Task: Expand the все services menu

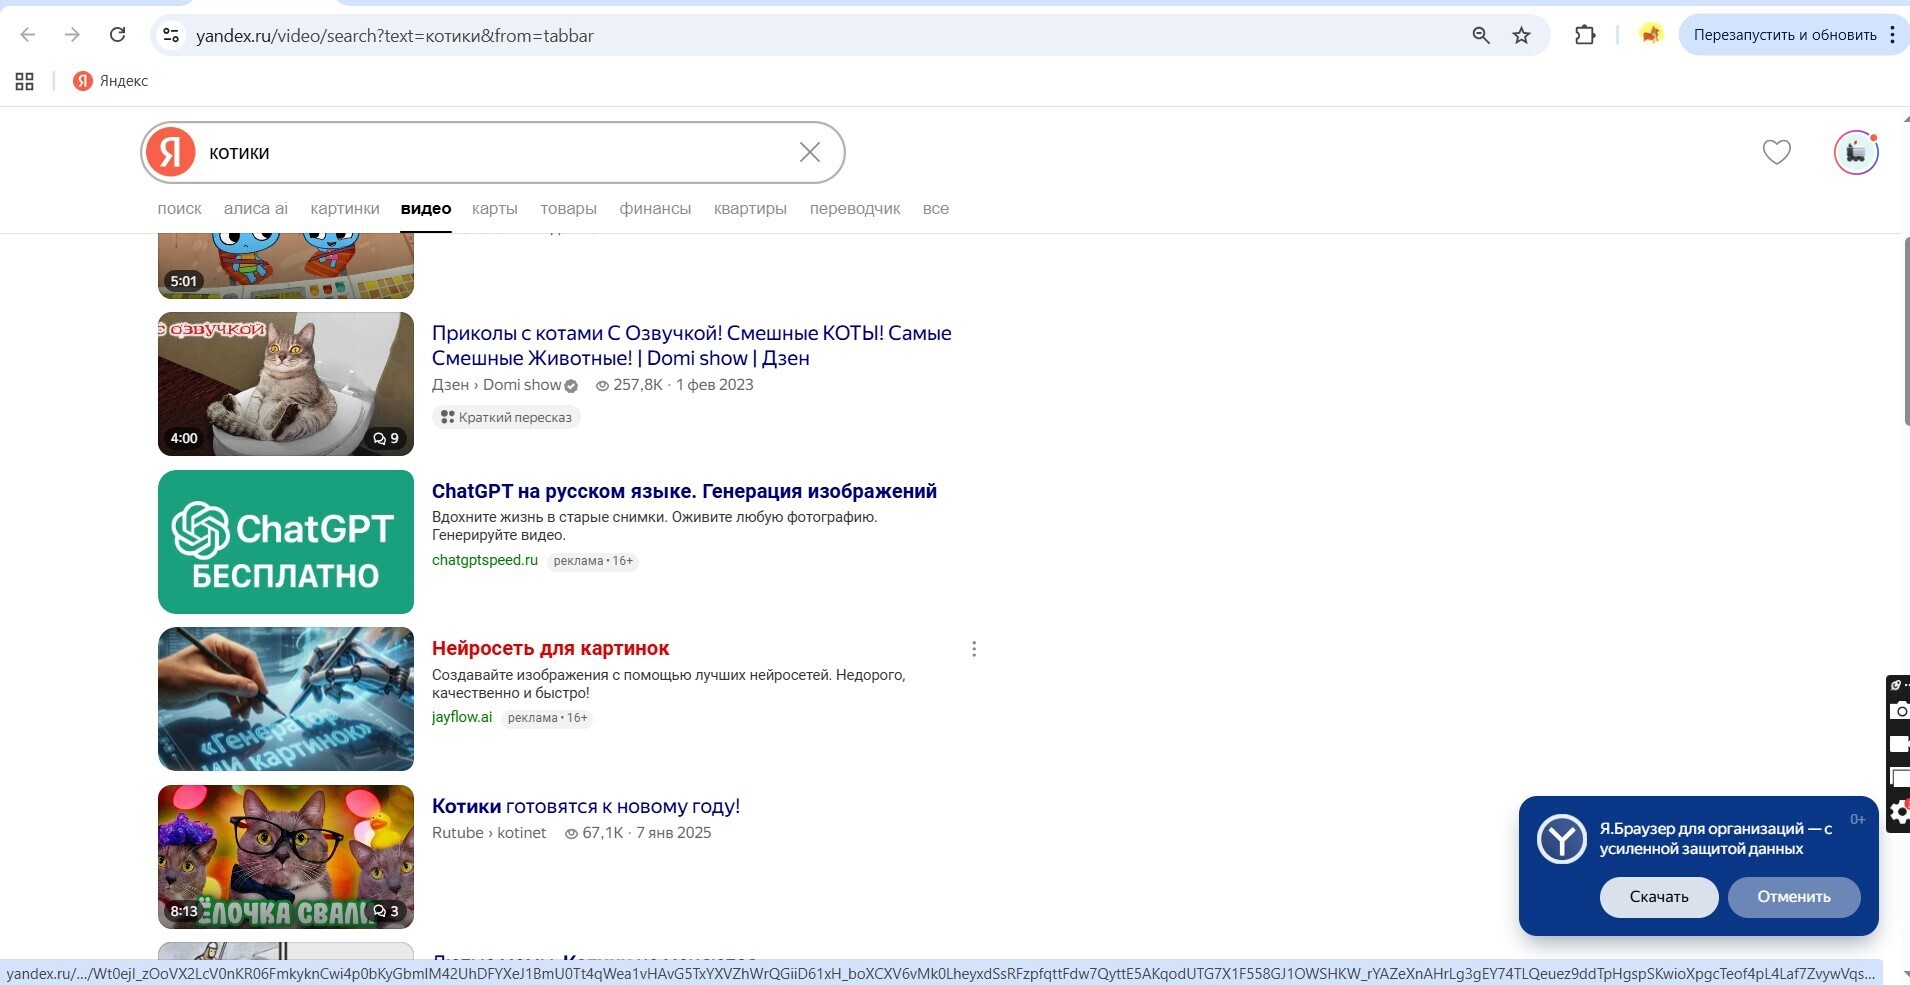Action: pyautogui.click(x=936, y=209)
